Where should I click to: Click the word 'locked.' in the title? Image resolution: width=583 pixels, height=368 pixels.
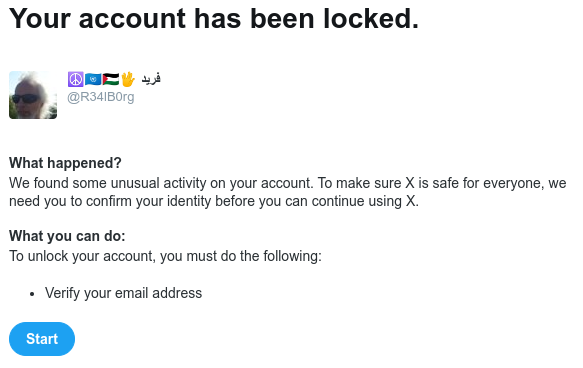click(371, 19)
